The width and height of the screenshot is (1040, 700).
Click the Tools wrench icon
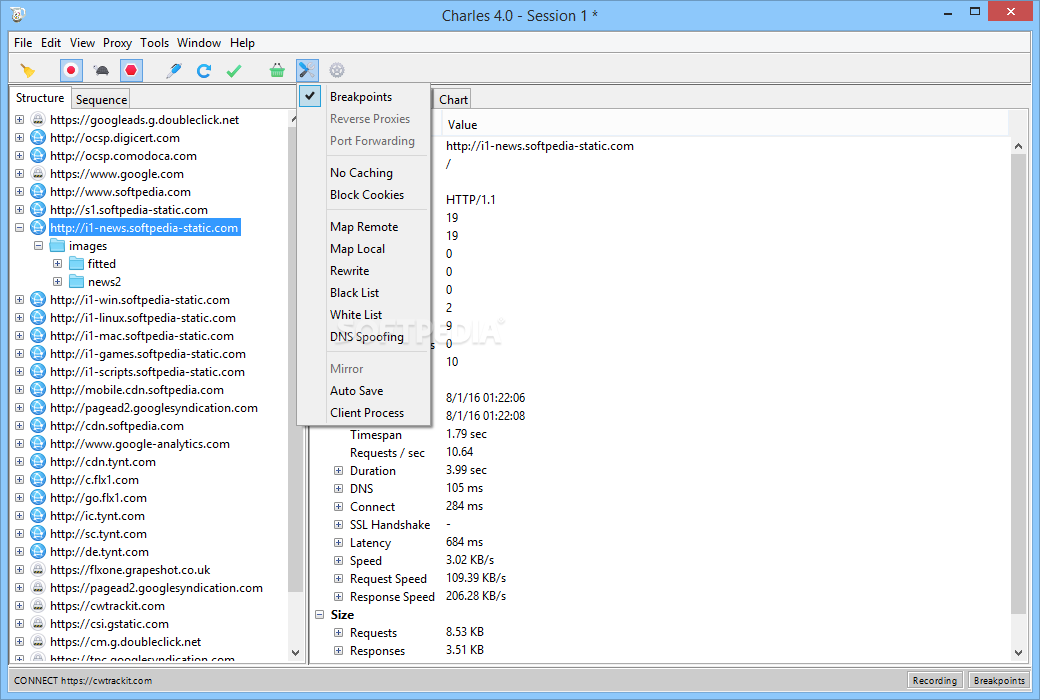(x=307, y=70)
